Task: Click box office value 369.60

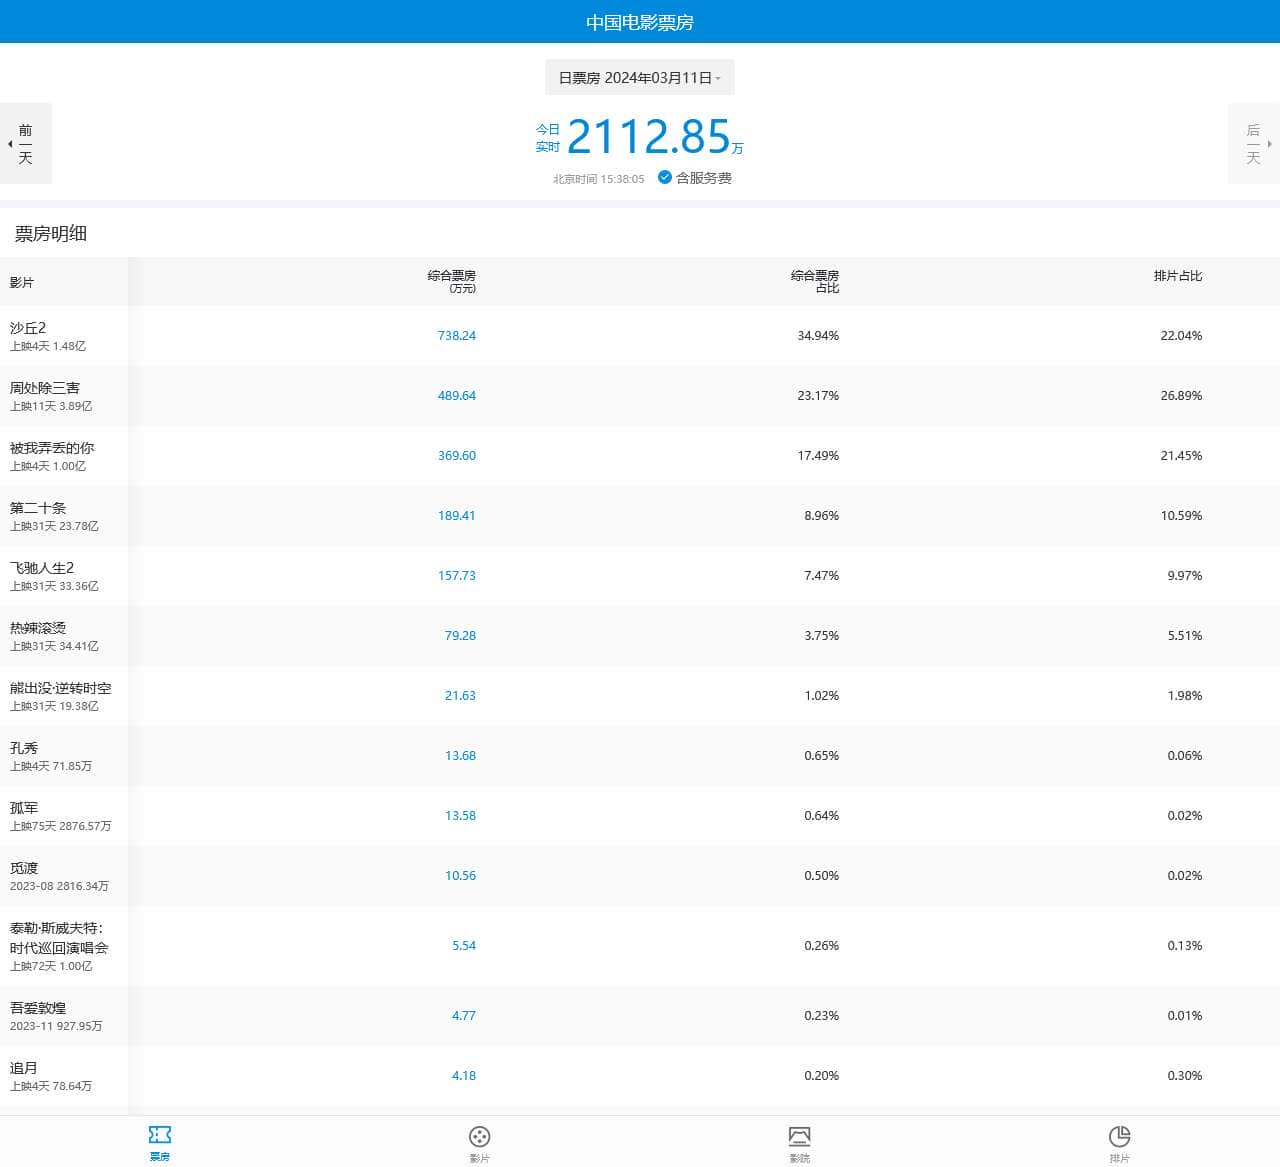Action: point(457,456)
